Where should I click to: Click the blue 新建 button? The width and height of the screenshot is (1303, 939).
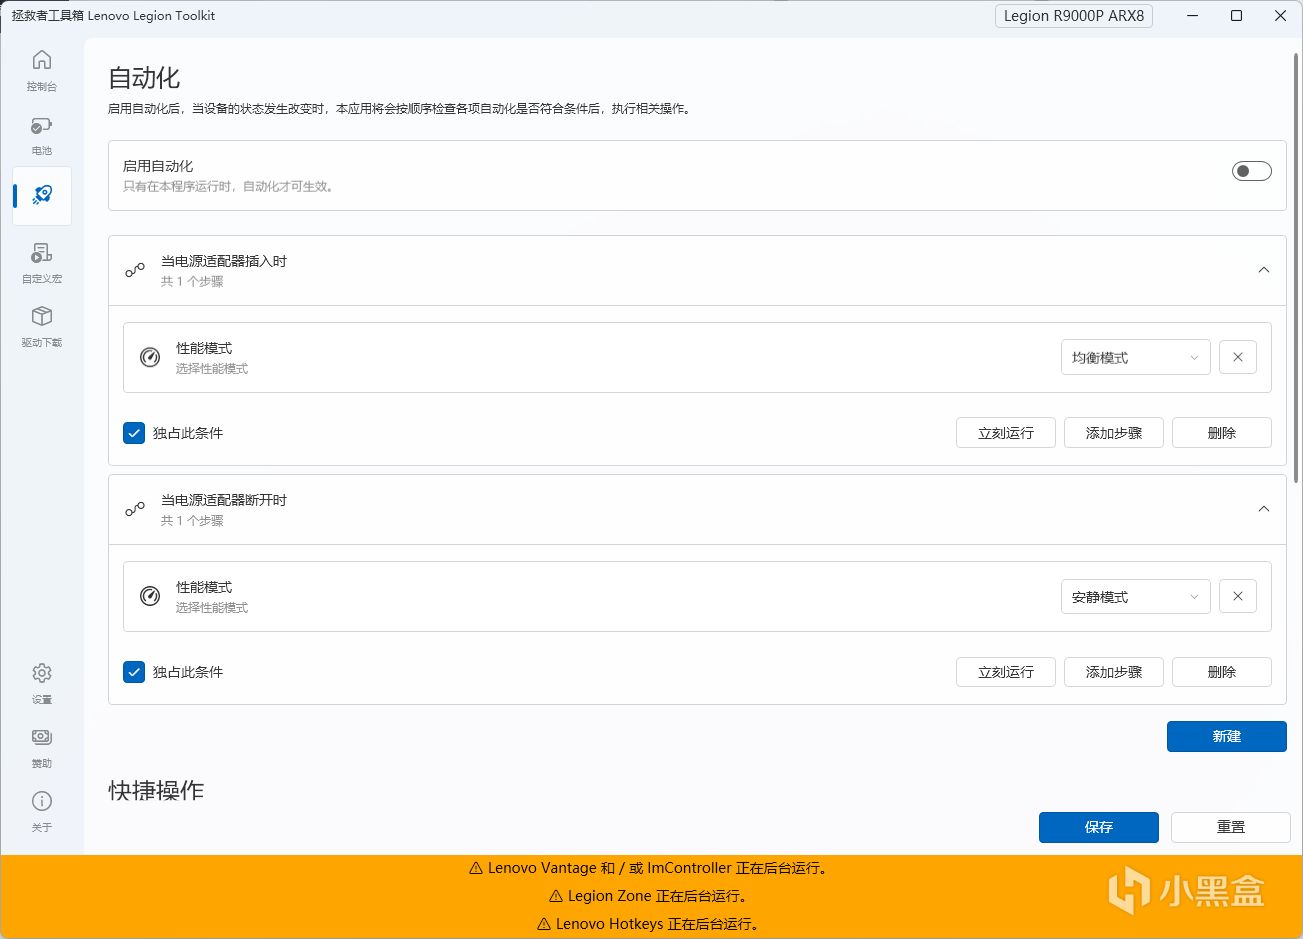pyautogui.click(x=1227, y=736)
